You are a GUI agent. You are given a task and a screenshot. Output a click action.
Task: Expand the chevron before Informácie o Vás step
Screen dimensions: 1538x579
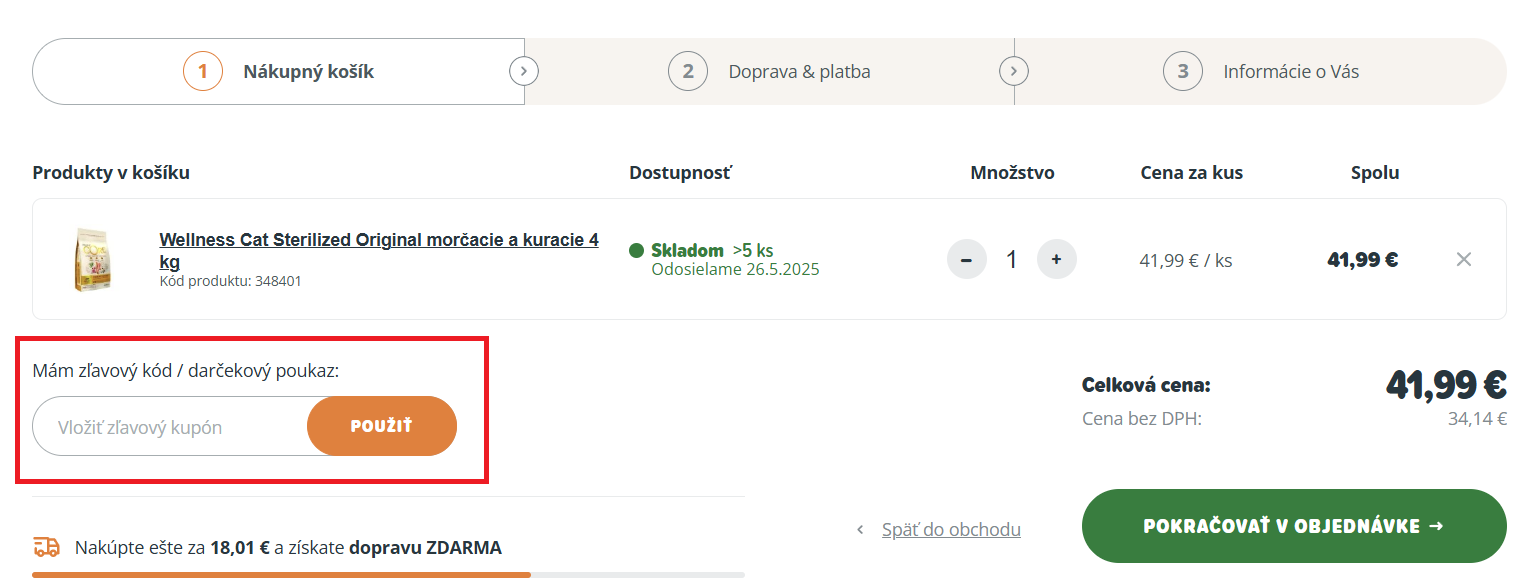(x=1014, y=71)
